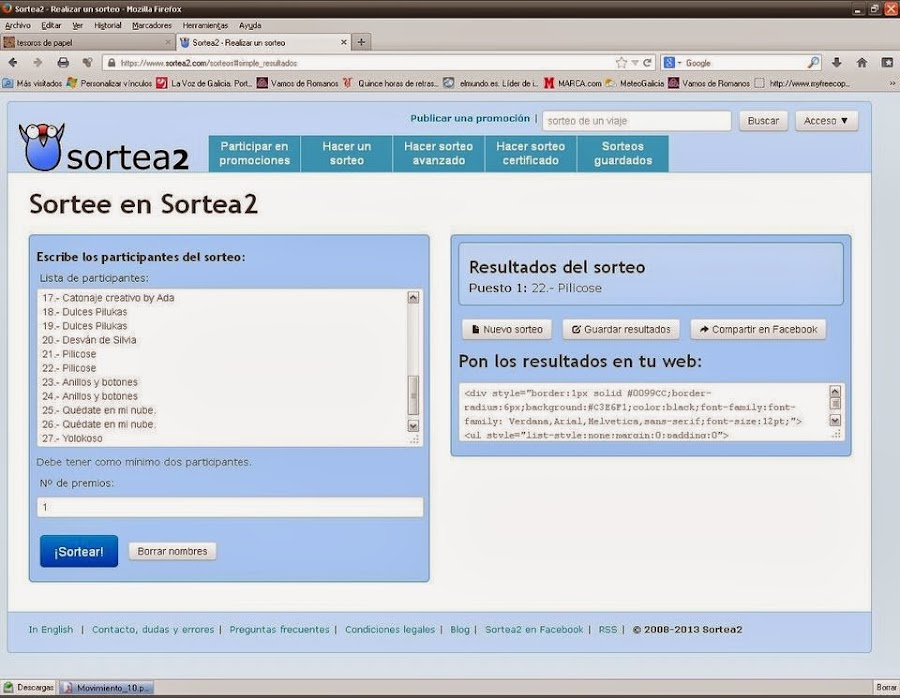This screenshot has width=900, height=698.
Task: Switch to the tesoros de papel tab
Action: (x=87, y=42)
